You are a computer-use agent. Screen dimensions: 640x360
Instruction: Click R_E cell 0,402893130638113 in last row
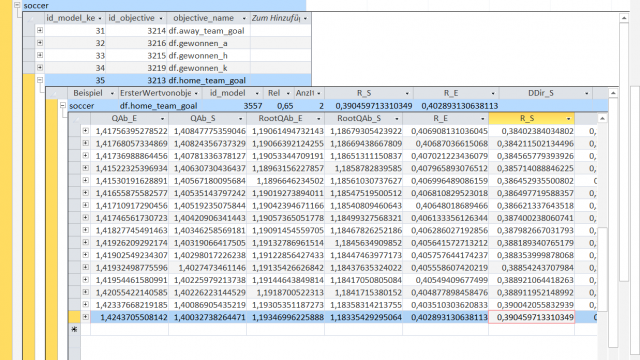pyautogui.click(x=446, y=317)
